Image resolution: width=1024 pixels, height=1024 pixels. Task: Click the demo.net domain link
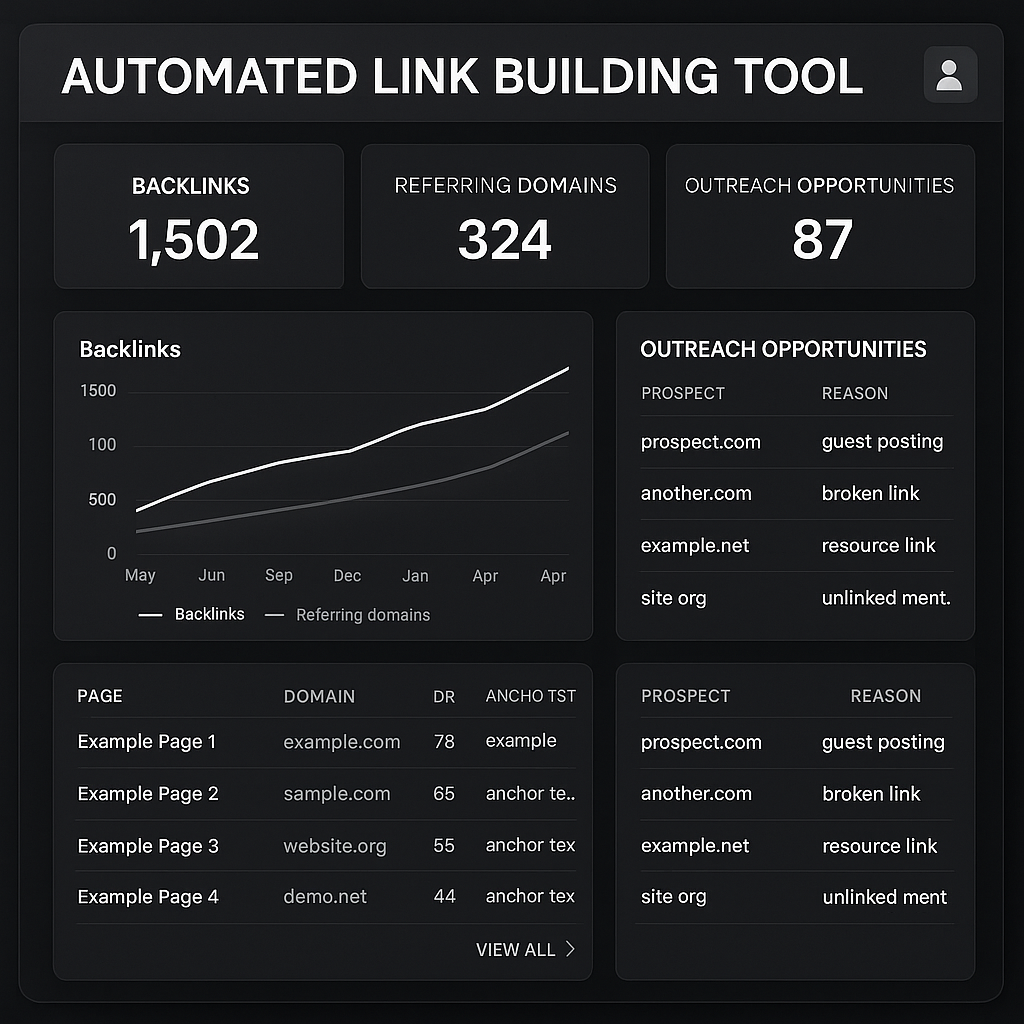[325, 897]
